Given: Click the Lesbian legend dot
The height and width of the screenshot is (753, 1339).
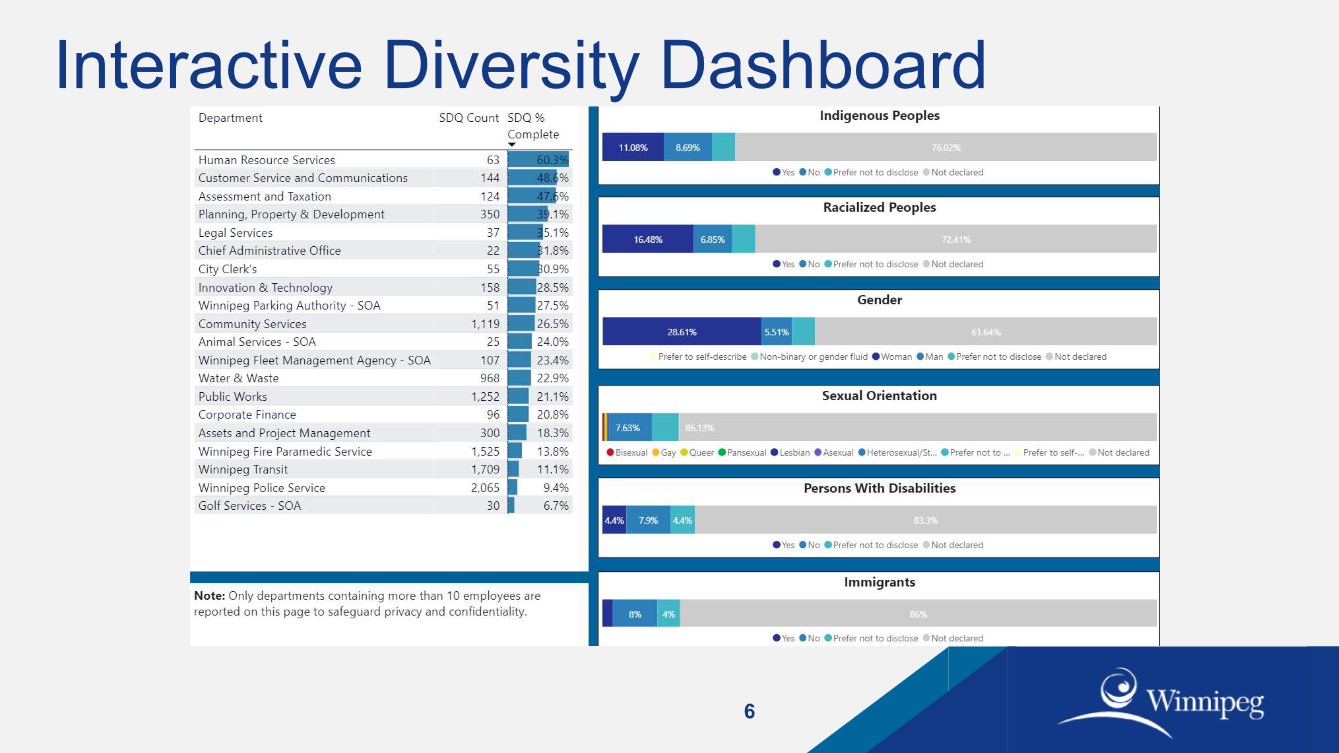Looking at the screenshot, I should click(776, 453).
